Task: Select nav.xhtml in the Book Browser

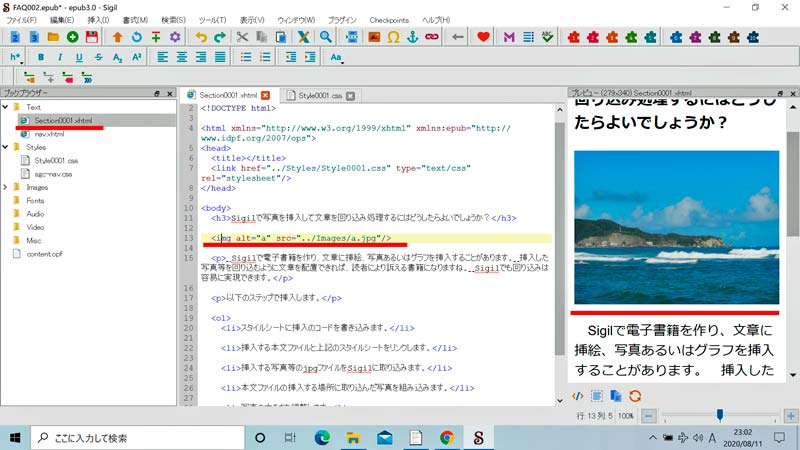Action: [x=48, y=133]
